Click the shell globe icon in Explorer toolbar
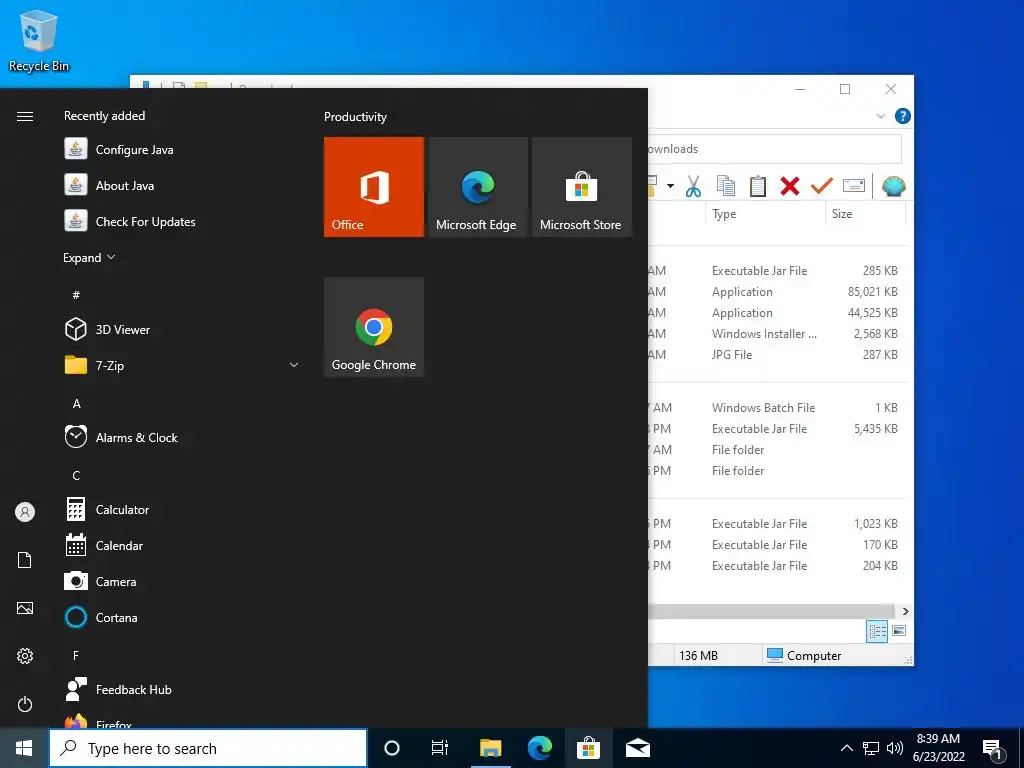Image resolution: width=1024 pixels, height=768 pixels. click(893, 186)
